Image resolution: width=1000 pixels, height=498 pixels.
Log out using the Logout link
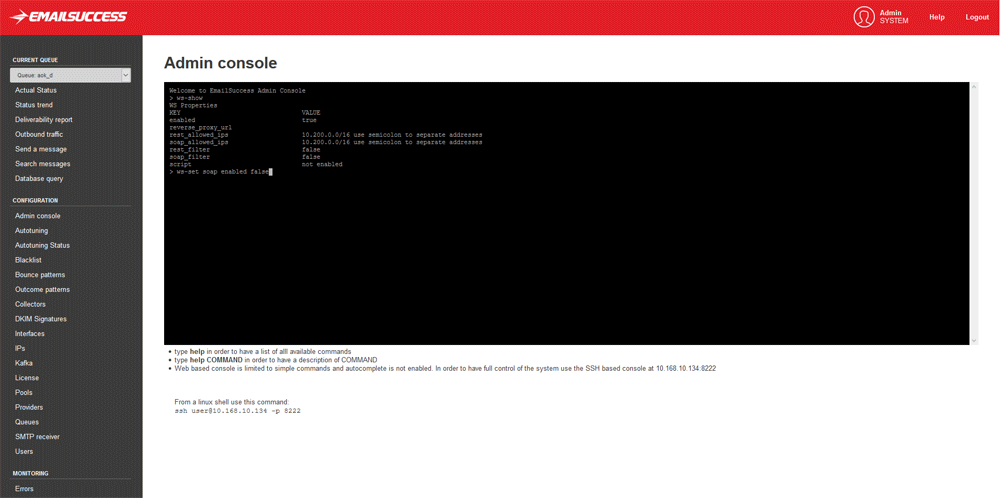pos(976,17)
